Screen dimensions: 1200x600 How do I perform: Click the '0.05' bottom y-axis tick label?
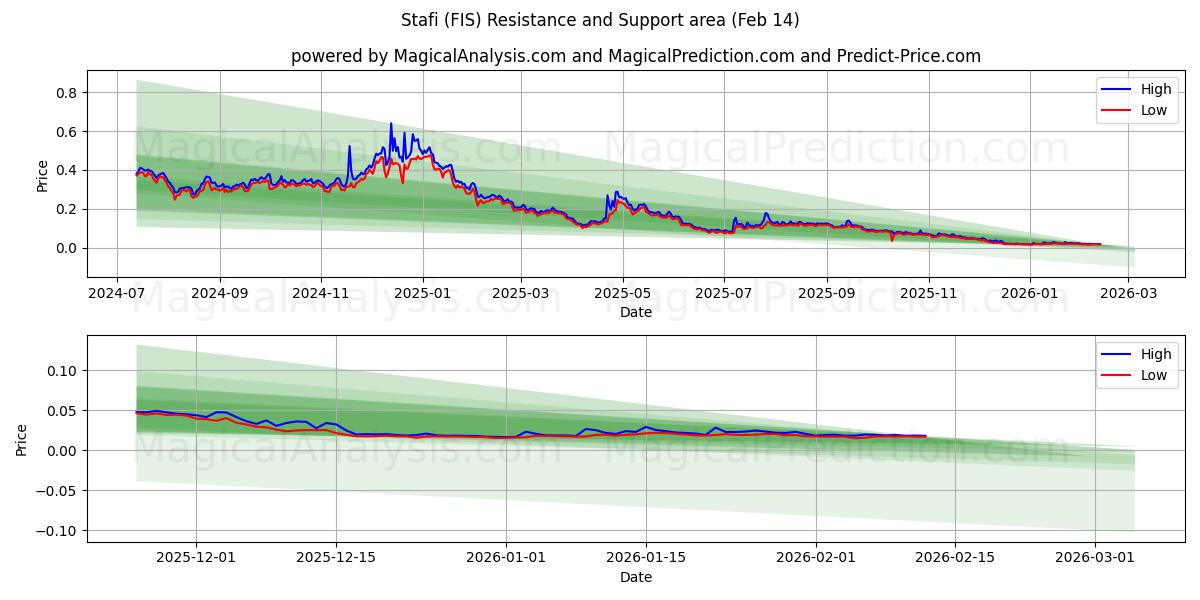click(x=64, y=411)
